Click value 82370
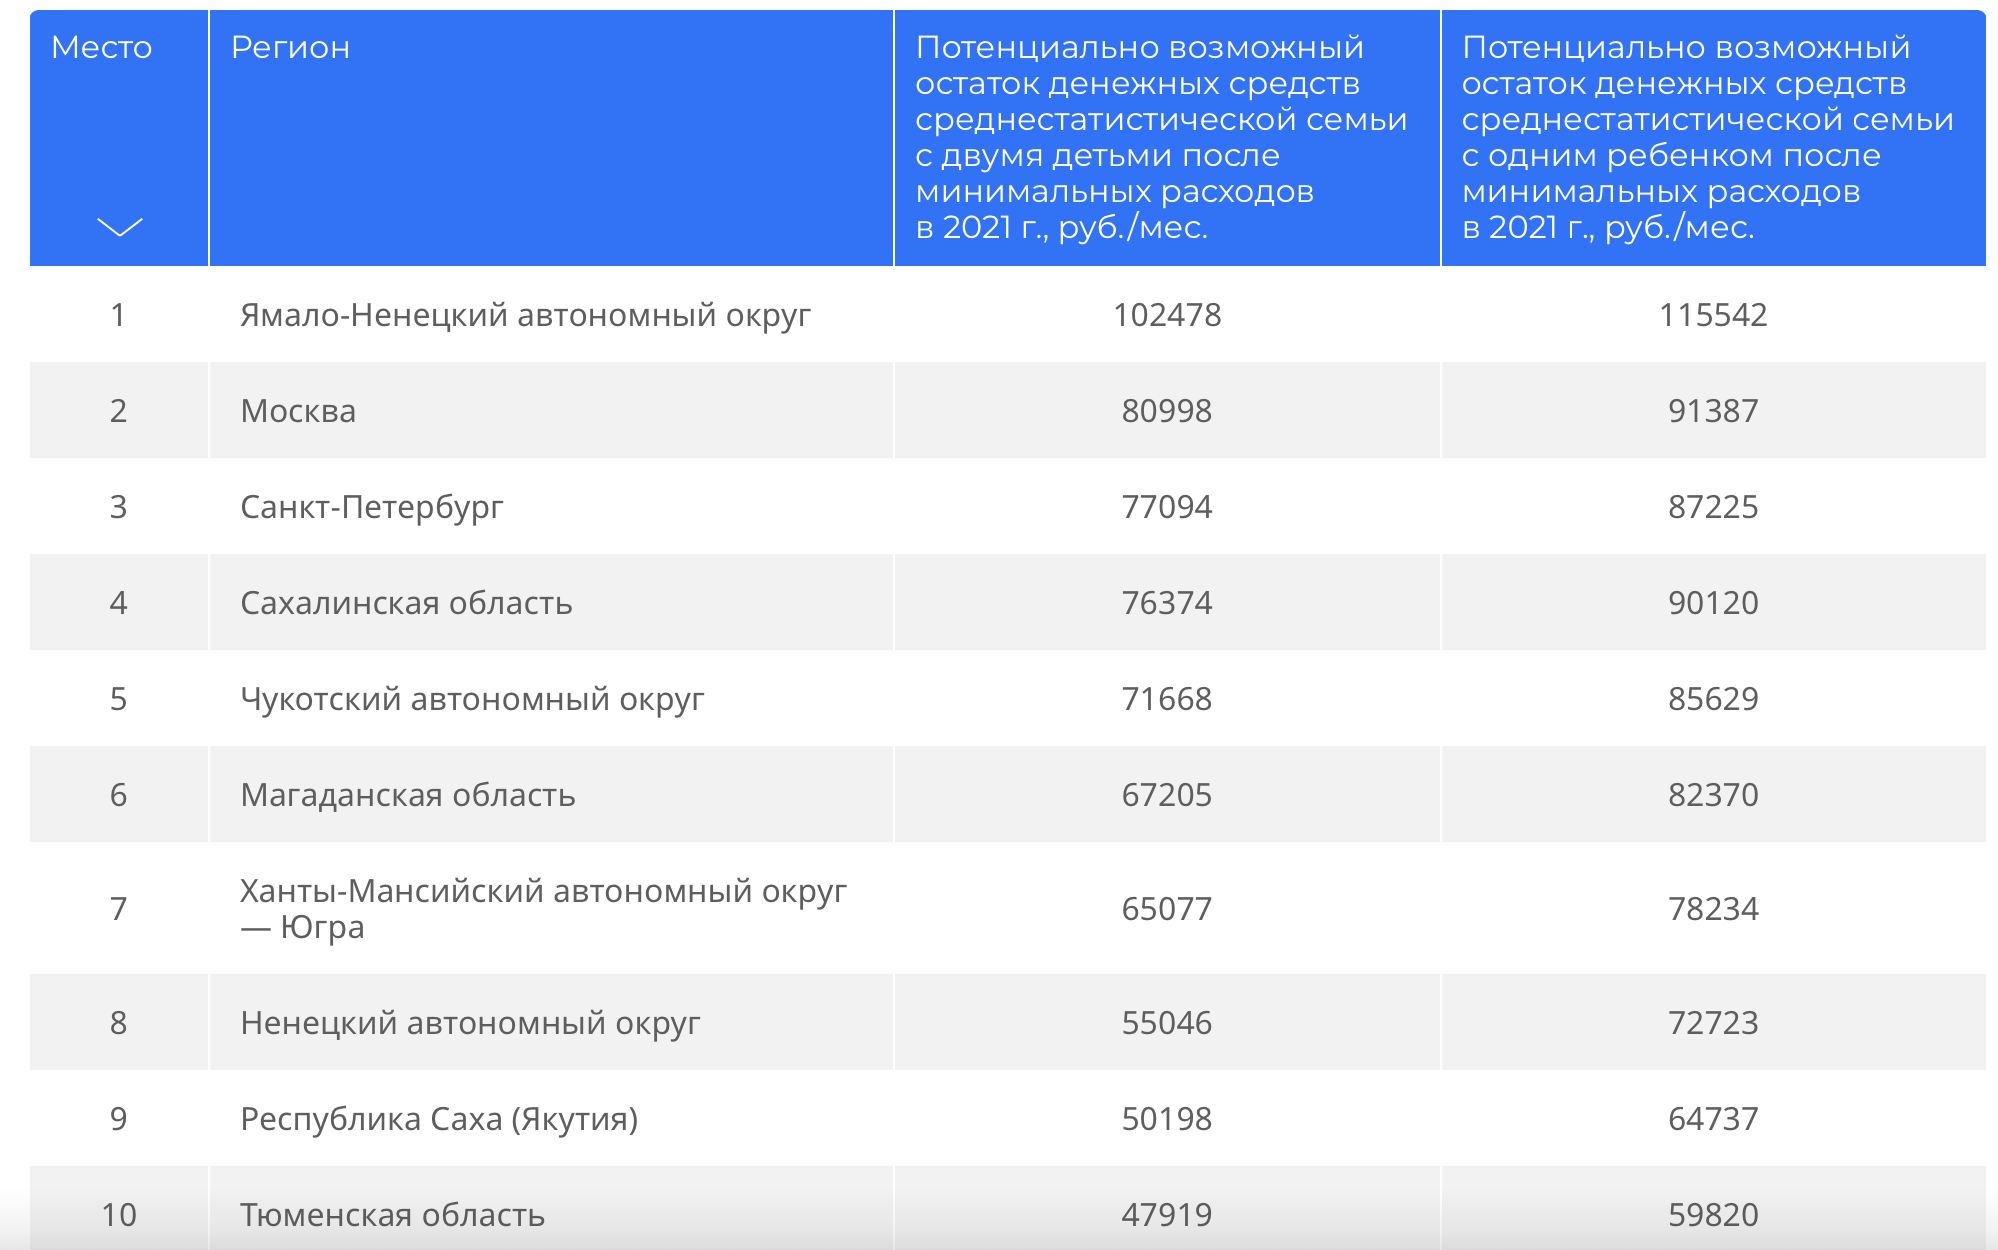 click(x=1713, y=795)
